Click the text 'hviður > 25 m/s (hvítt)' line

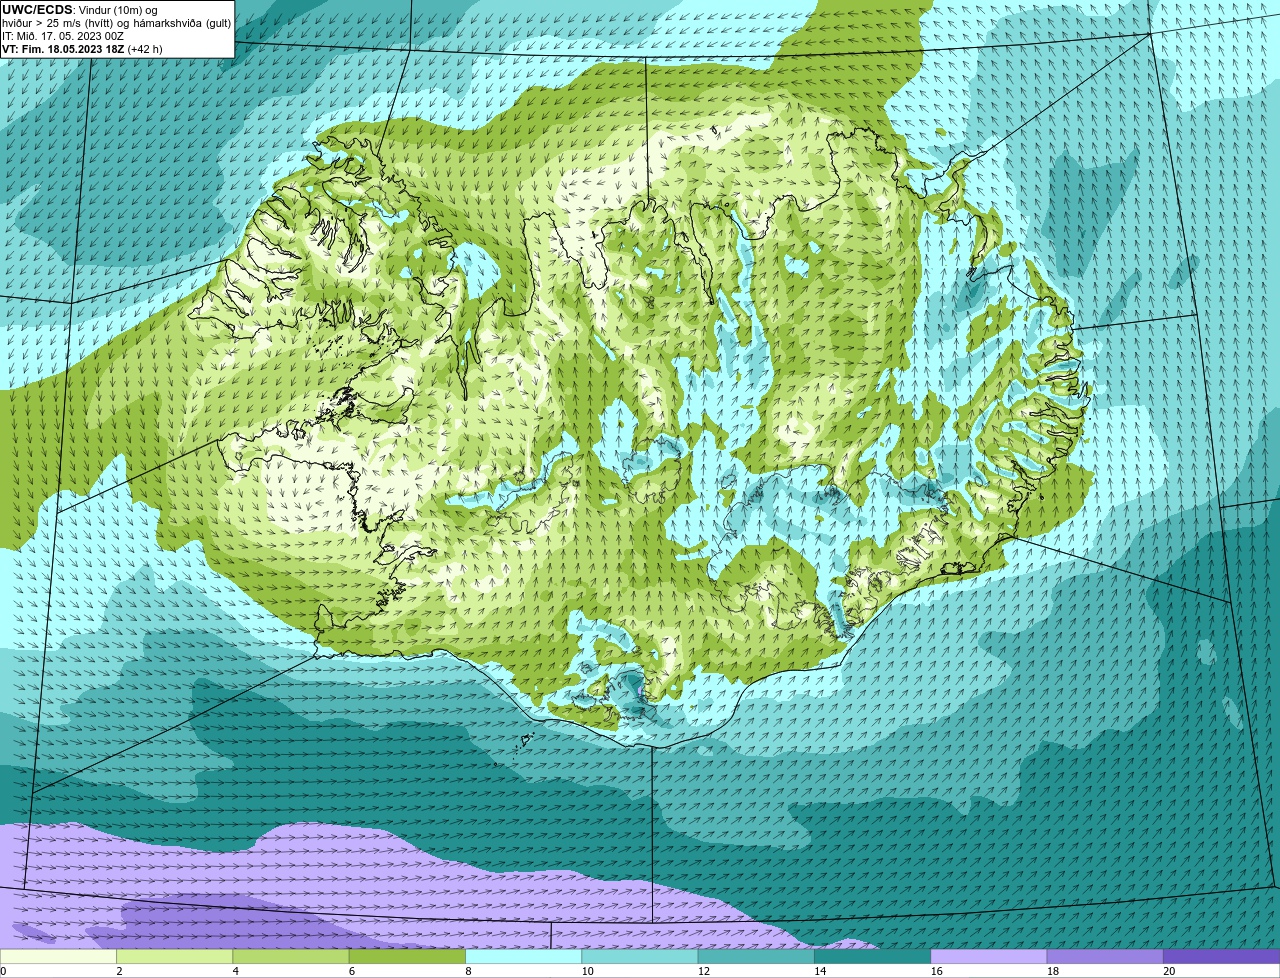[x=117, y=23]
